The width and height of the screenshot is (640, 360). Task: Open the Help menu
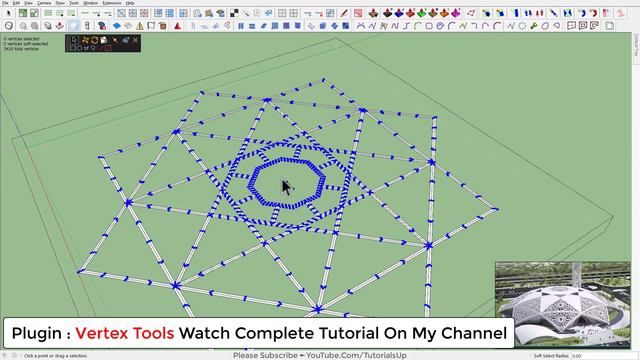click(130, 3)
